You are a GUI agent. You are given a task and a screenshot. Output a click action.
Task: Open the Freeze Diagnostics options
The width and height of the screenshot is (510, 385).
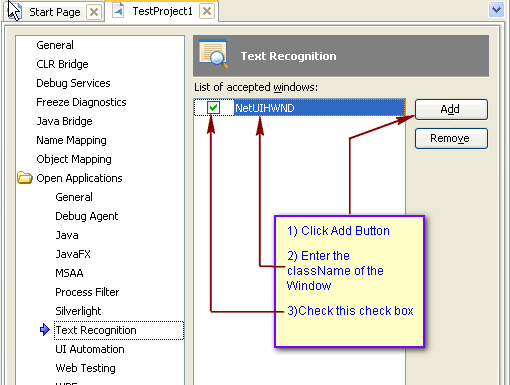(81, 102)
